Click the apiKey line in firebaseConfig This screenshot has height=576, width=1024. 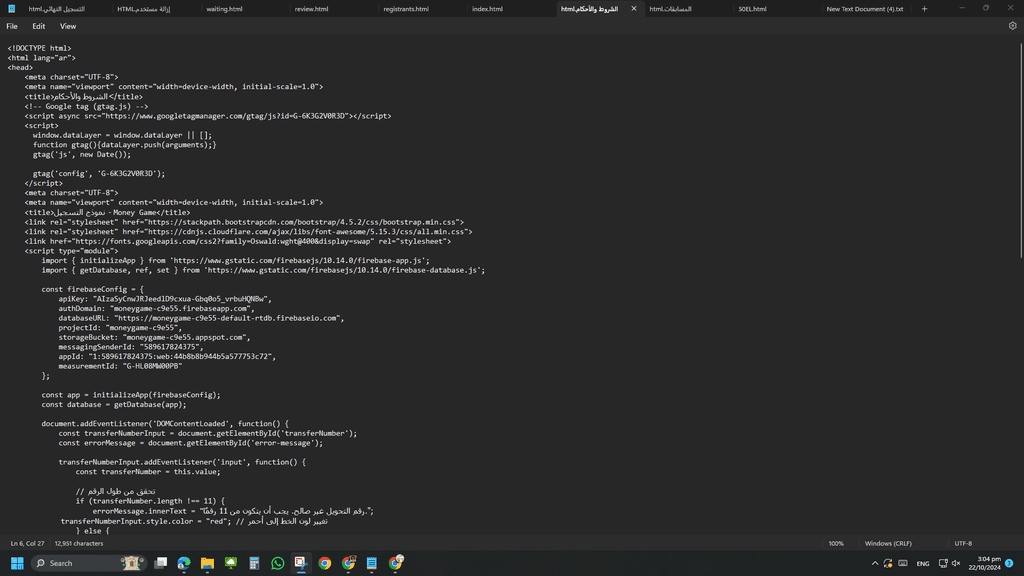pyautogui.click(x=165, y=298)
